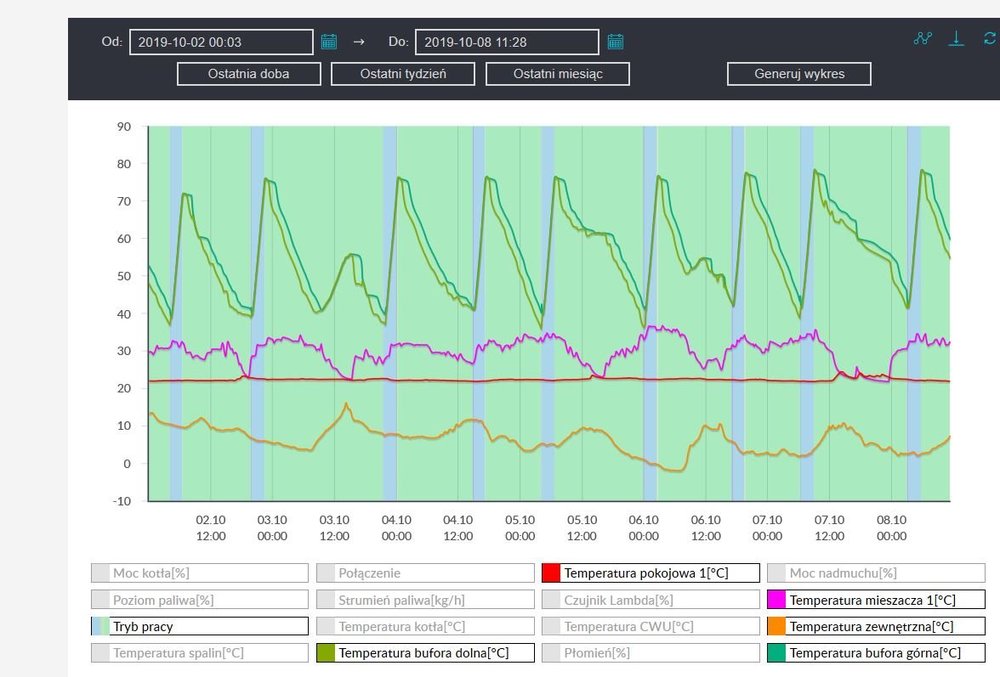Viewport: 1000px width, 677px height.
Task: Click the download chart data icon
Action: (957, 39)
